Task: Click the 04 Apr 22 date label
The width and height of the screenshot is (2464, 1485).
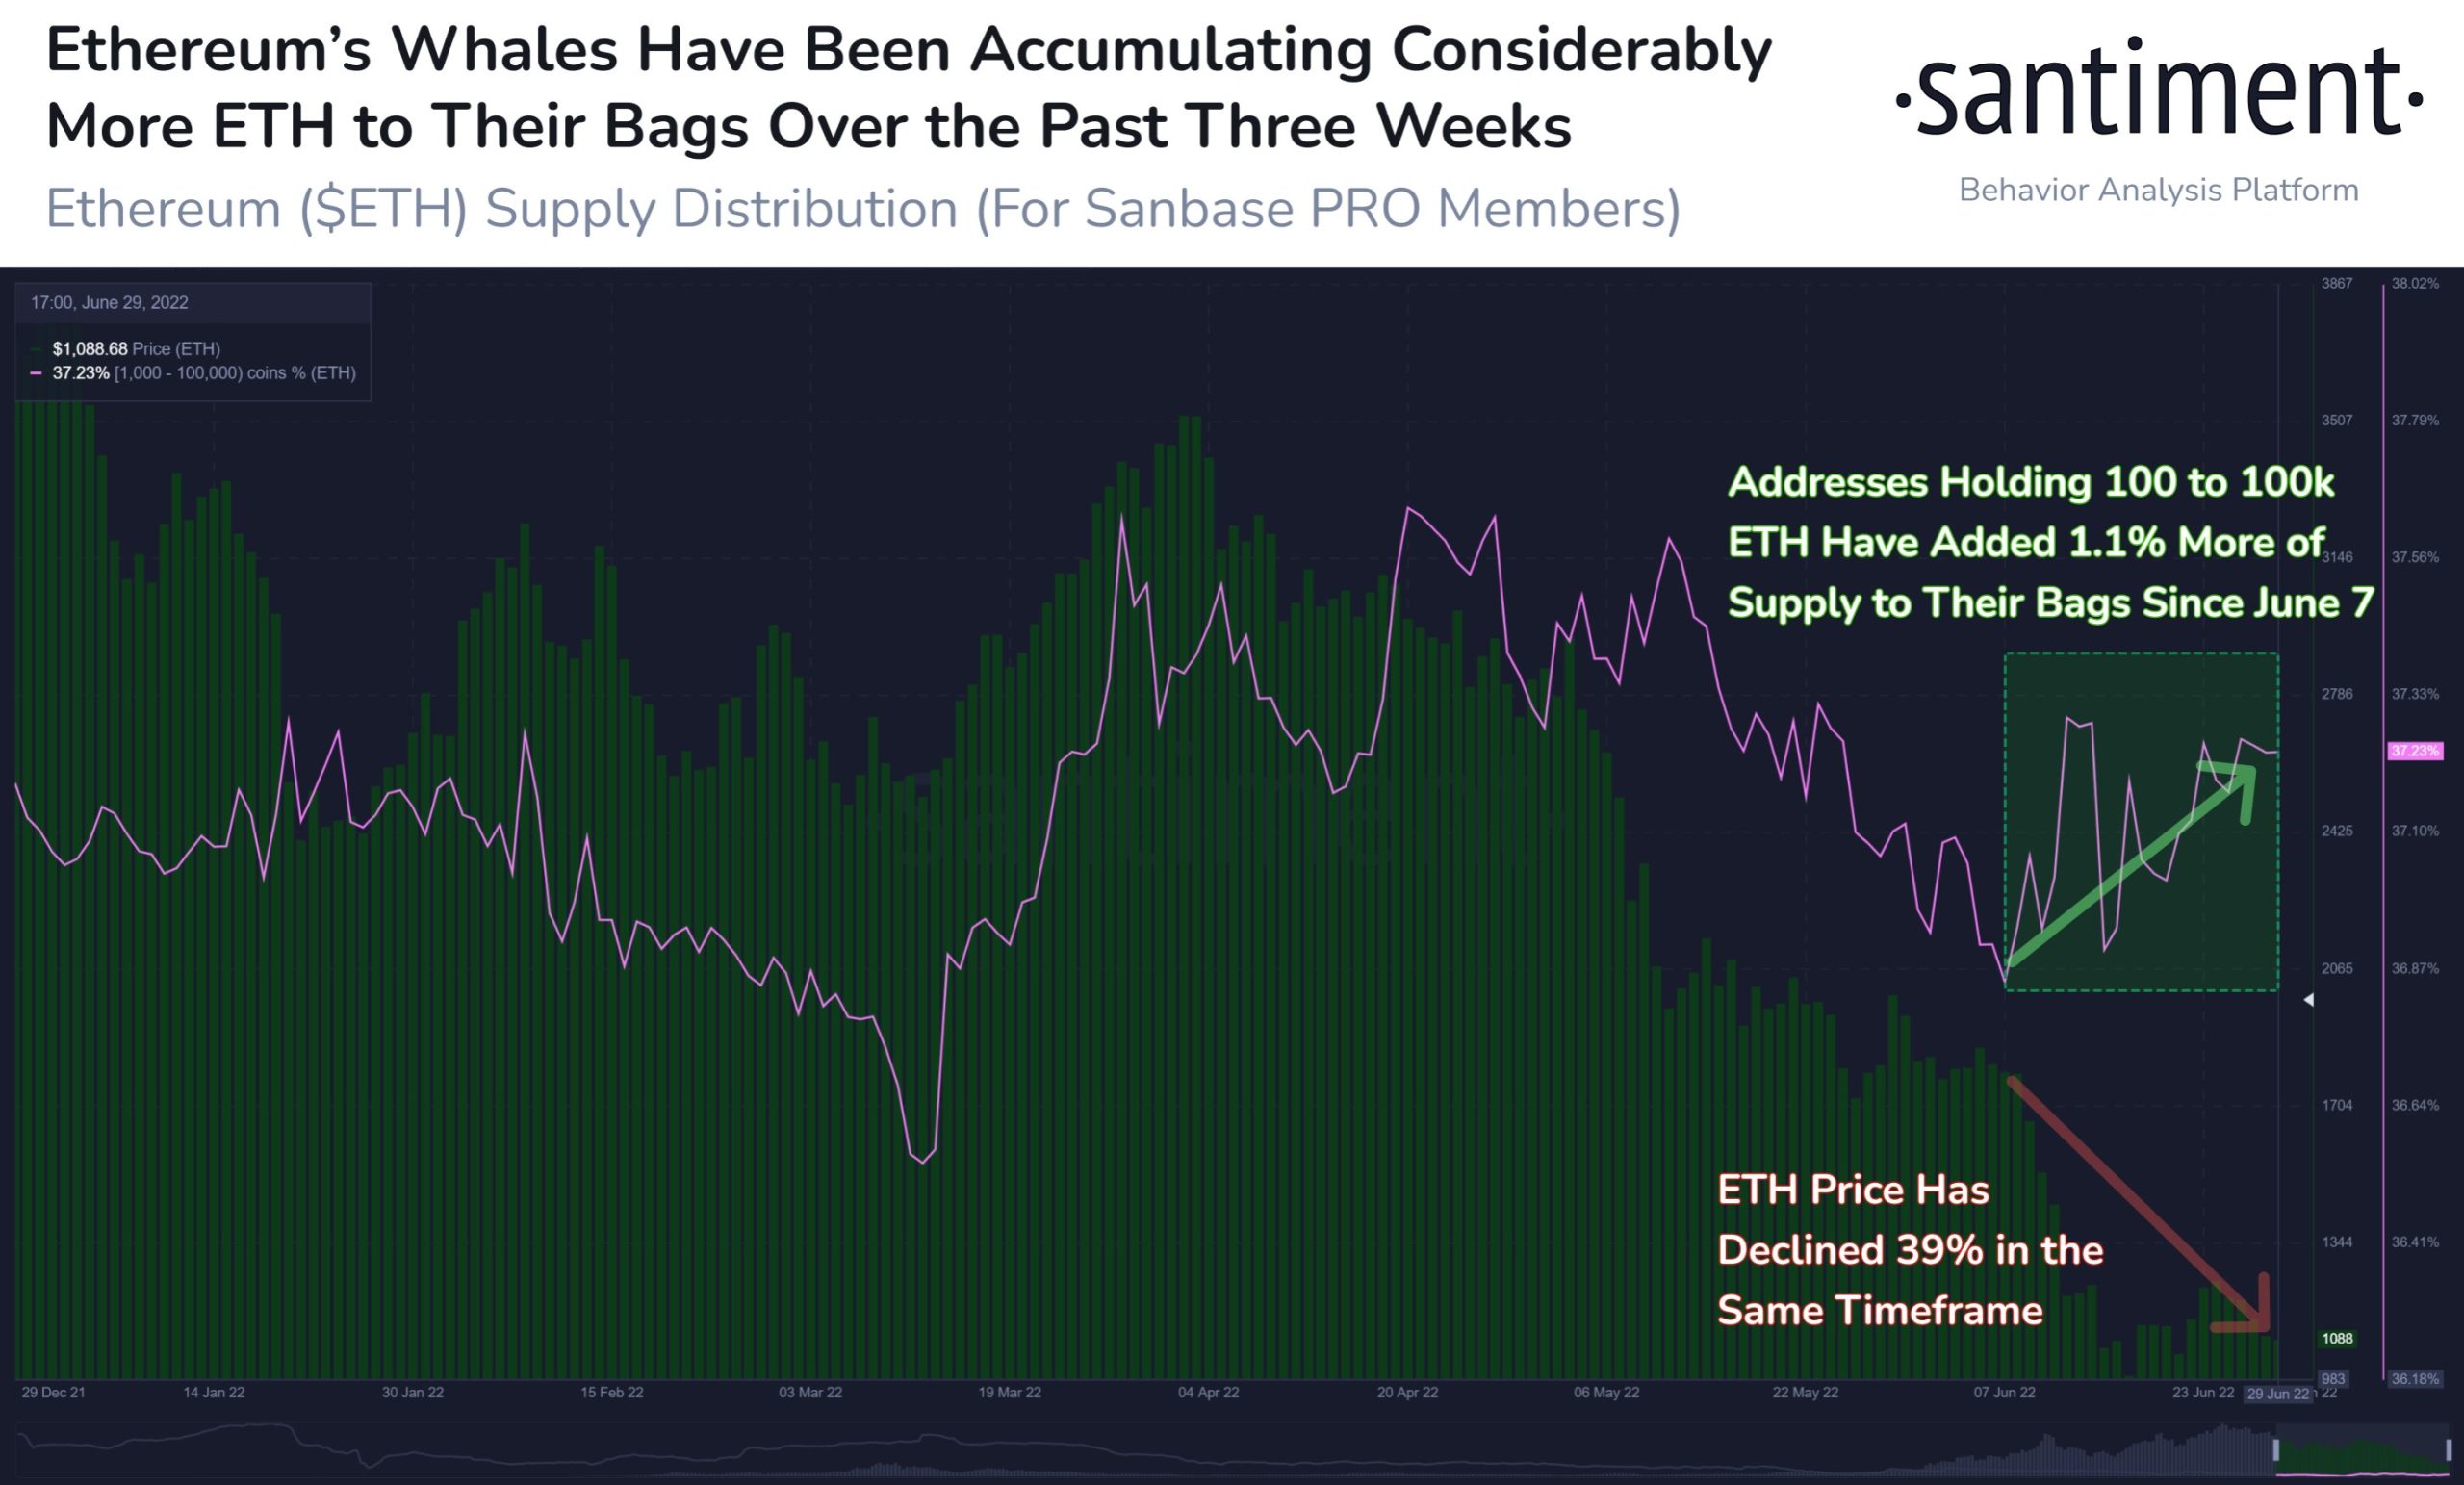Action: pyautogui.click(x=1208, y=1392)
